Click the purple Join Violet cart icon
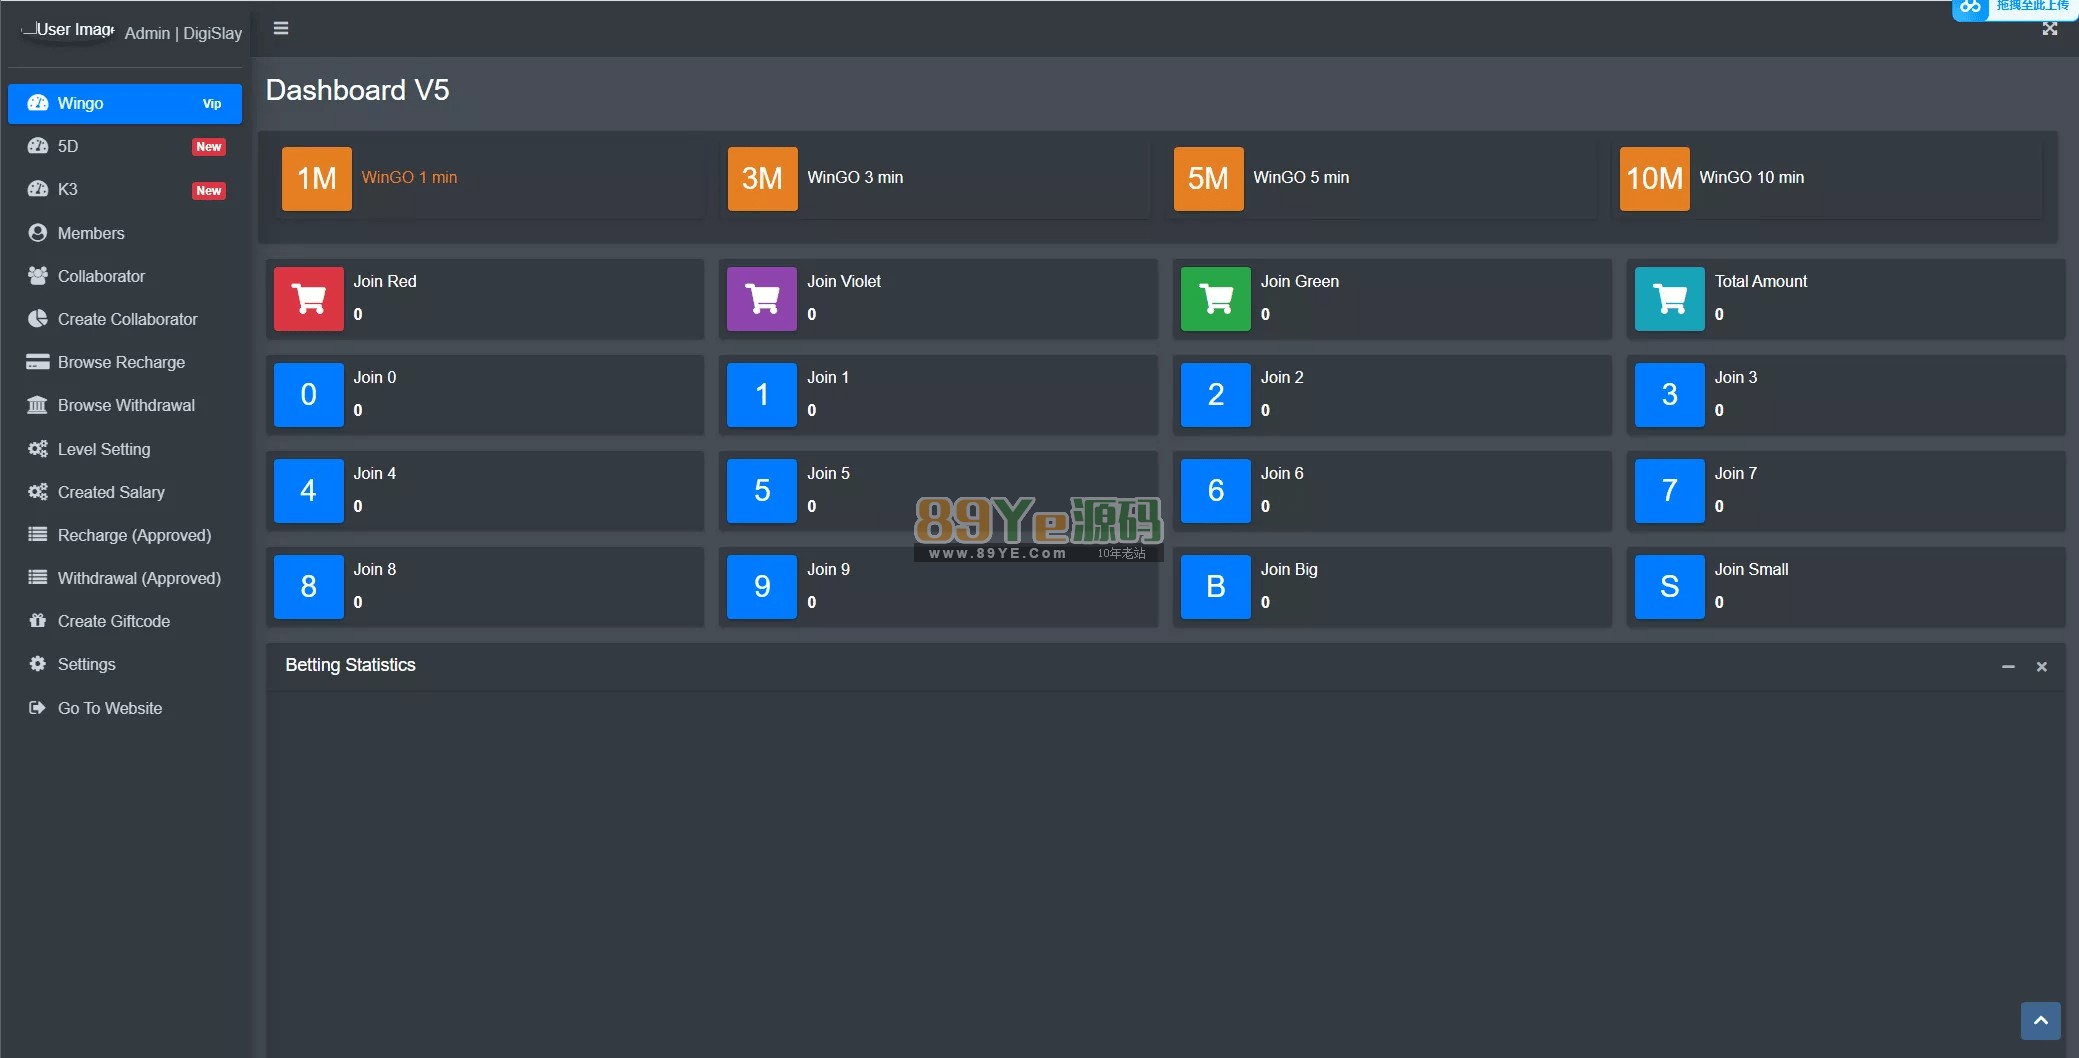 click(762, 298)
